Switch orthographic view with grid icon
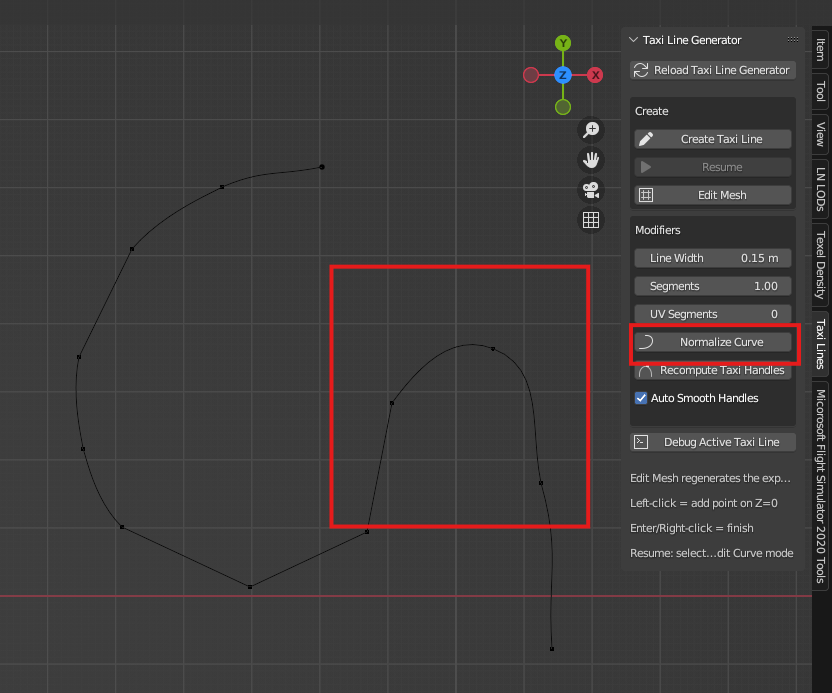This screenshot has height=693, width=832. pos(591,220)
